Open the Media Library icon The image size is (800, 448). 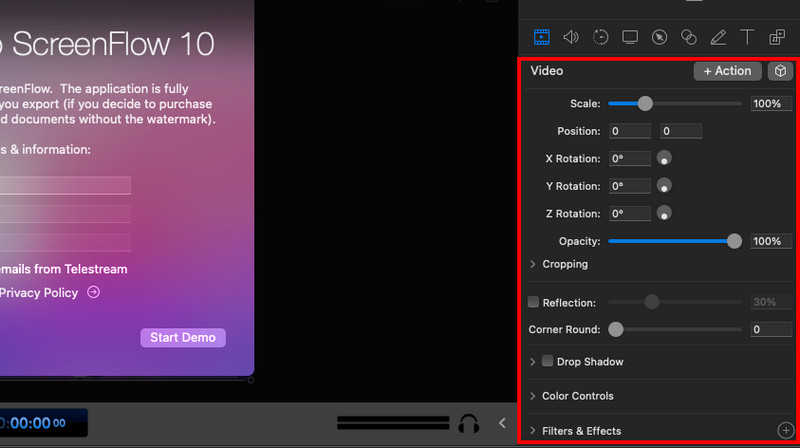tap(777, 38)
